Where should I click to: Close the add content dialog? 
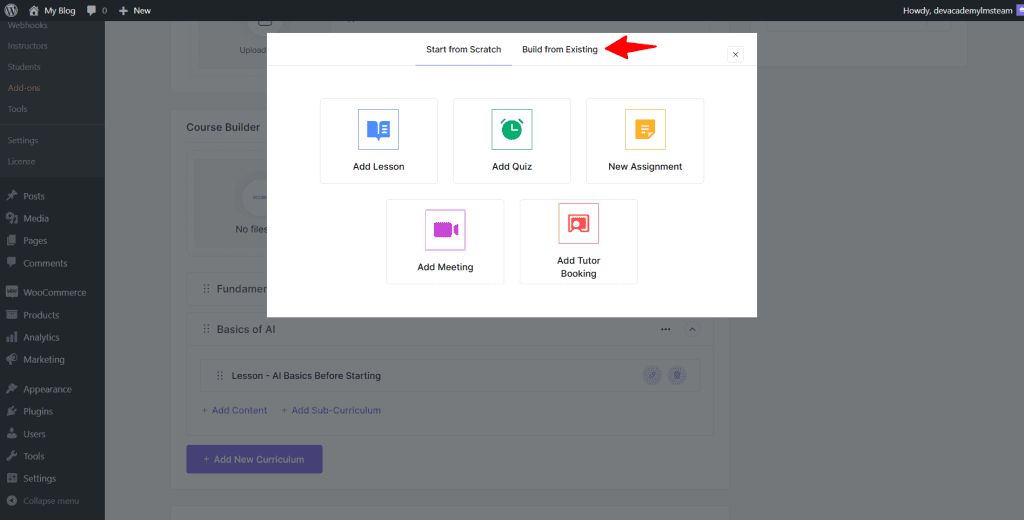[735, 55]
